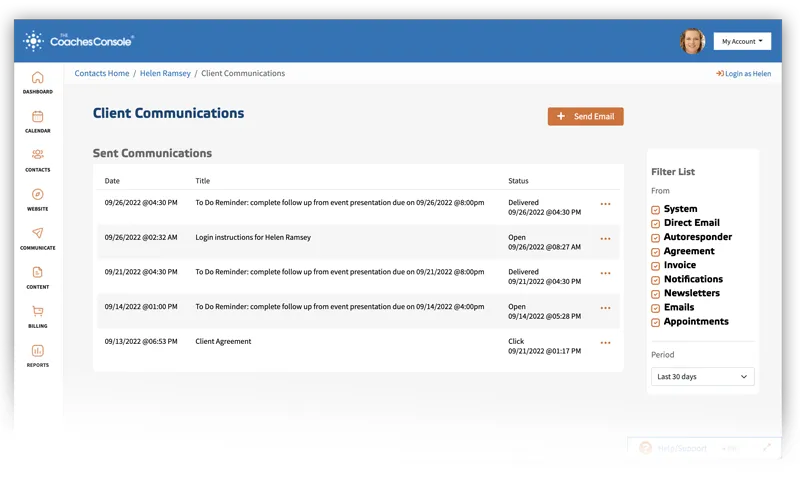800x478 pixels.
Task: Open the Reports chart icon
Action: coord(37,350)
